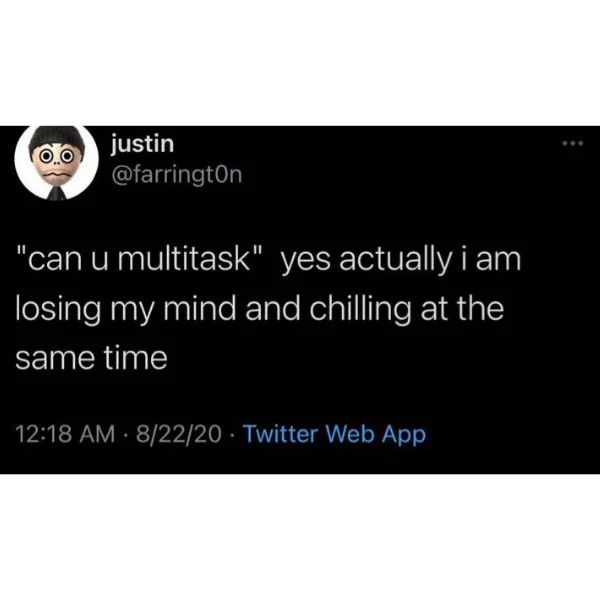Image resolution: width=600 pixels, height=600 pixels.
Task: Click the dot separator before Twitter Web App
Action: tap(233, 435)
